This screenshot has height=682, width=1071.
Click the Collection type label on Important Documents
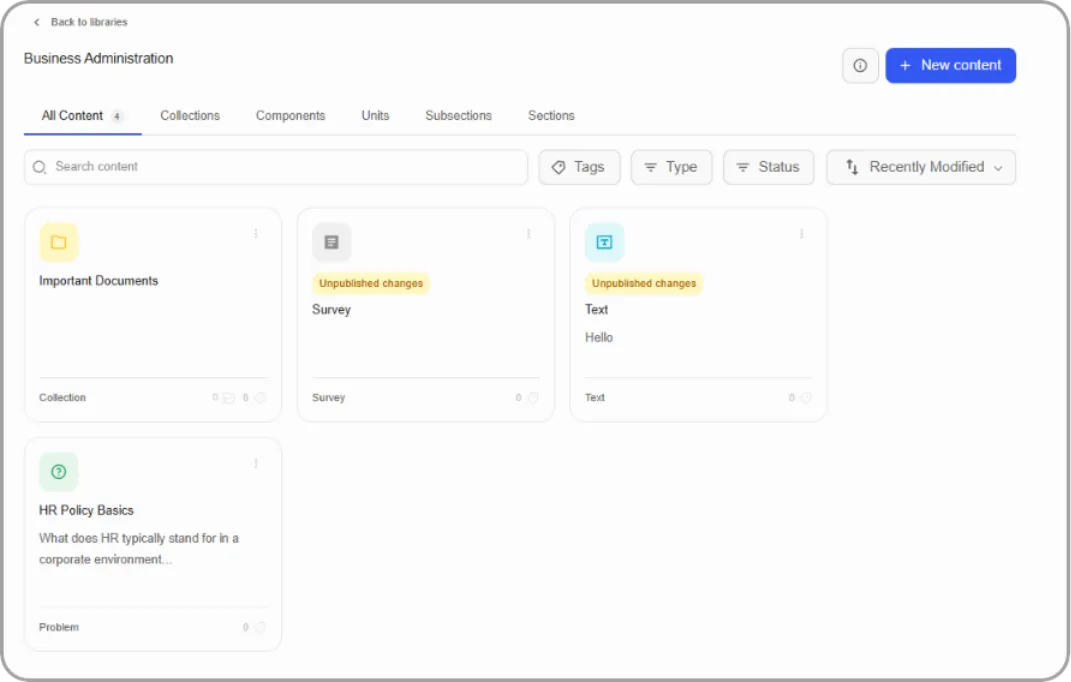[62, 398]
